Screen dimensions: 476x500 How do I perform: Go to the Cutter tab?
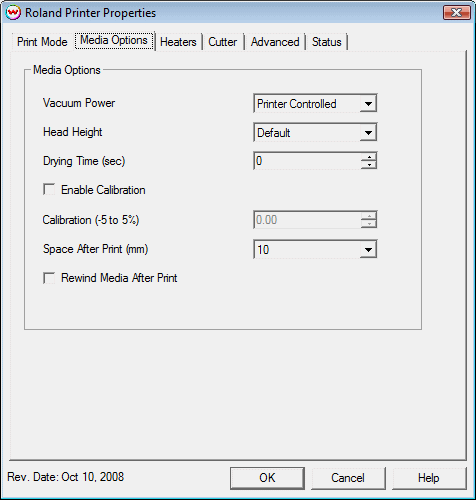click(x=222, y=42)
